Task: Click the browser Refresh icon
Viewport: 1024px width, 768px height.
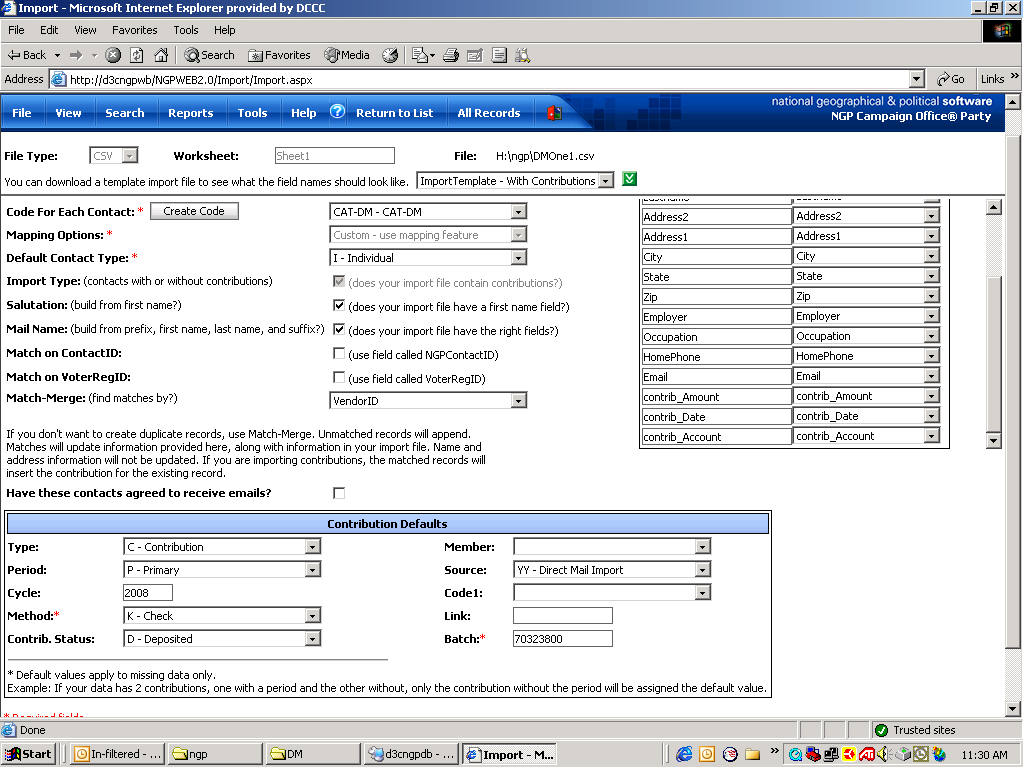Action: [137, 55]
